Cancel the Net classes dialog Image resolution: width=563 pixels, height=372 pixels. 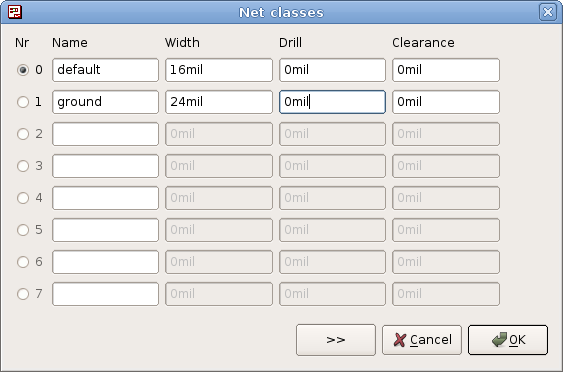[422, 340]
